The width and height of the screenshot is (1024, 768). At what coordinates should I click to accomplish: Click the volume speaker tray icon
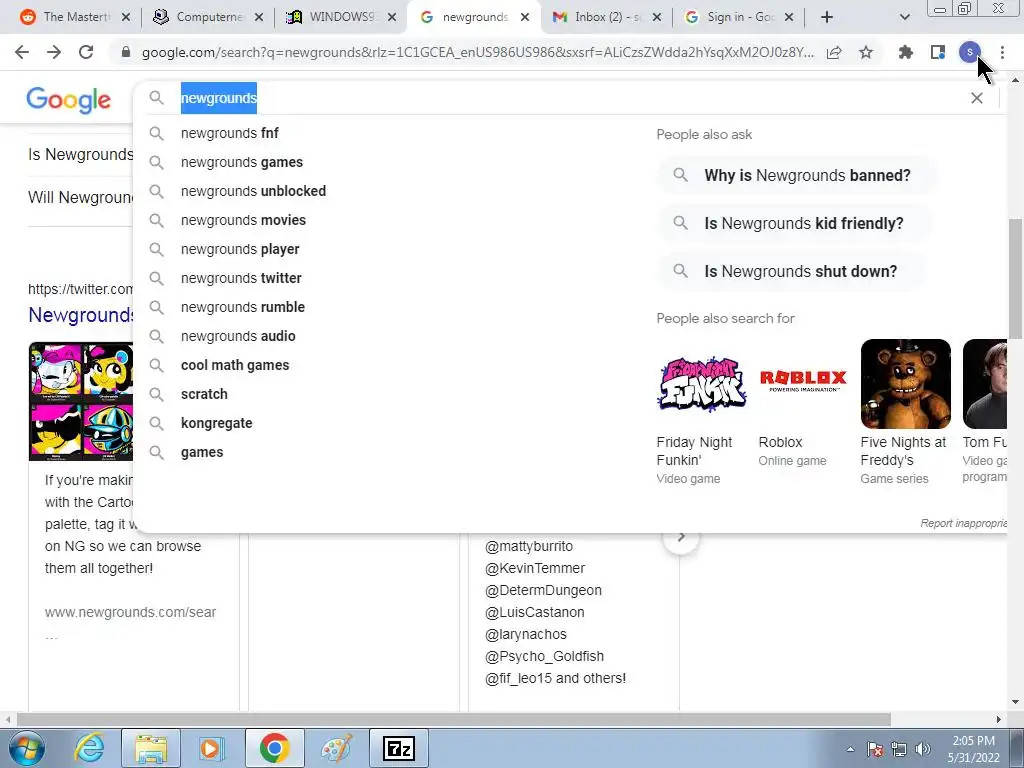click(x=923, y=749)
